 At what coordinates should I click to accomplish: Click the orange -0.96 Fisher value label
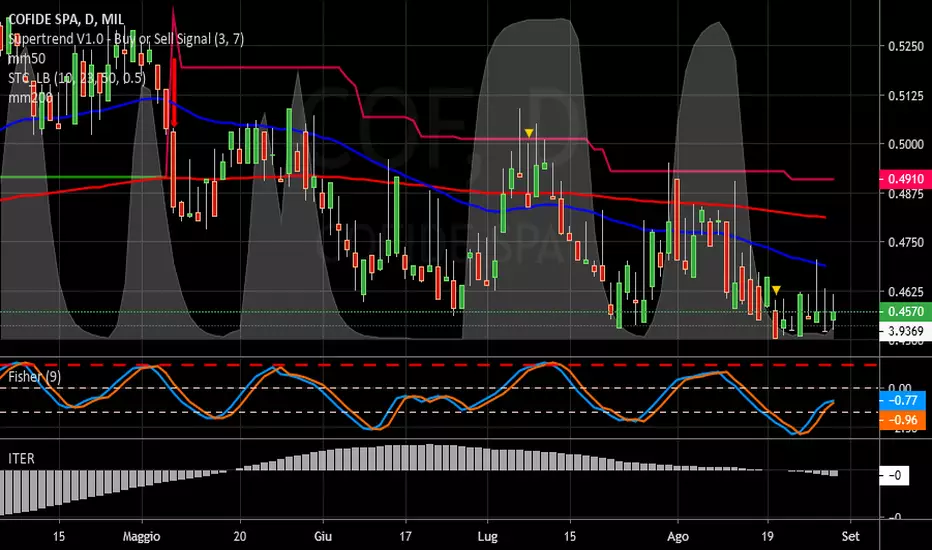click(902, 420)
